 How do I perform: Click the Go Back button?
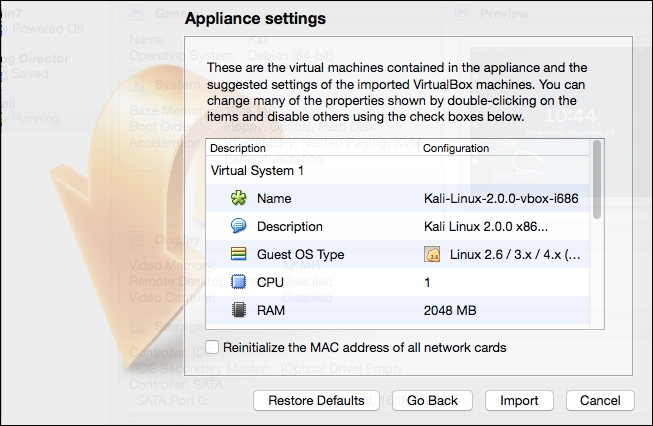point(432,400)
